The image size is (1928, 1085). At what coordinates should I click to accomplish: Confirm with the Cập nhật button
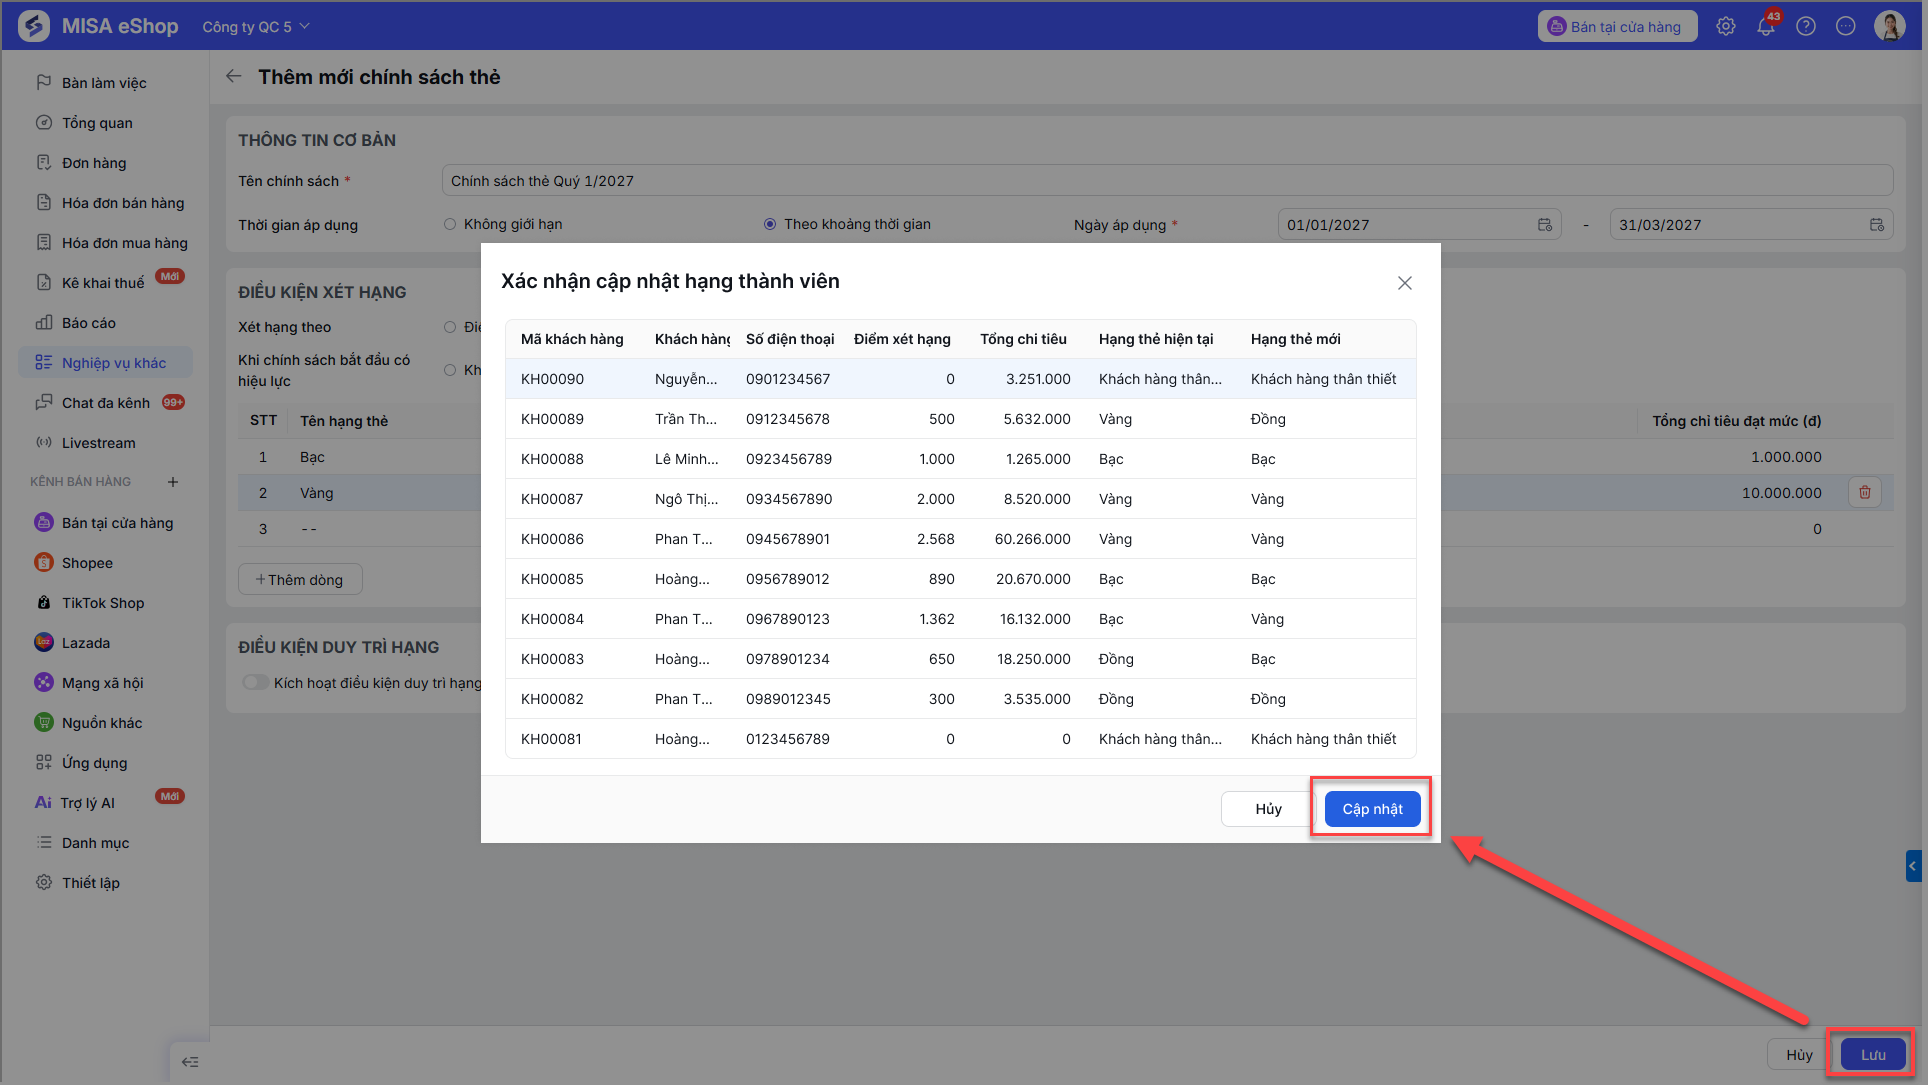[1372, 808]
